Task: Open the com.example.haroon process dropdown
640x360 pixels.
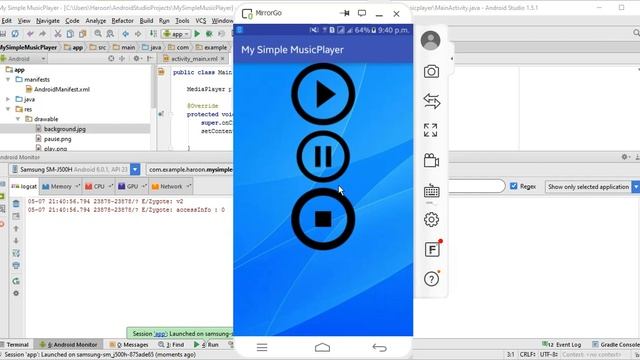Action: [x=189, y=169]
